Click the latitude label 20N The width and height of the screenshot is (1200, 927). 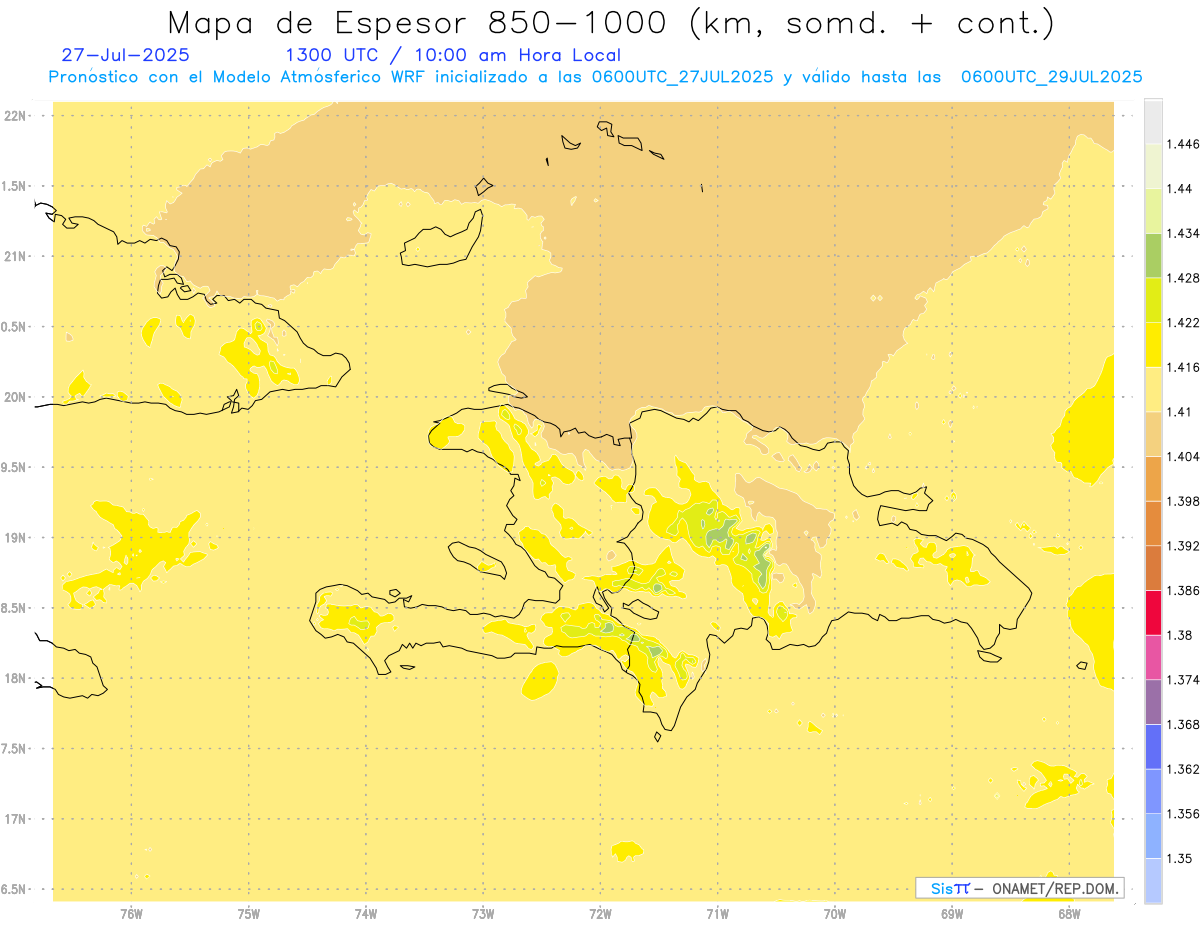(x=16, y=397)
